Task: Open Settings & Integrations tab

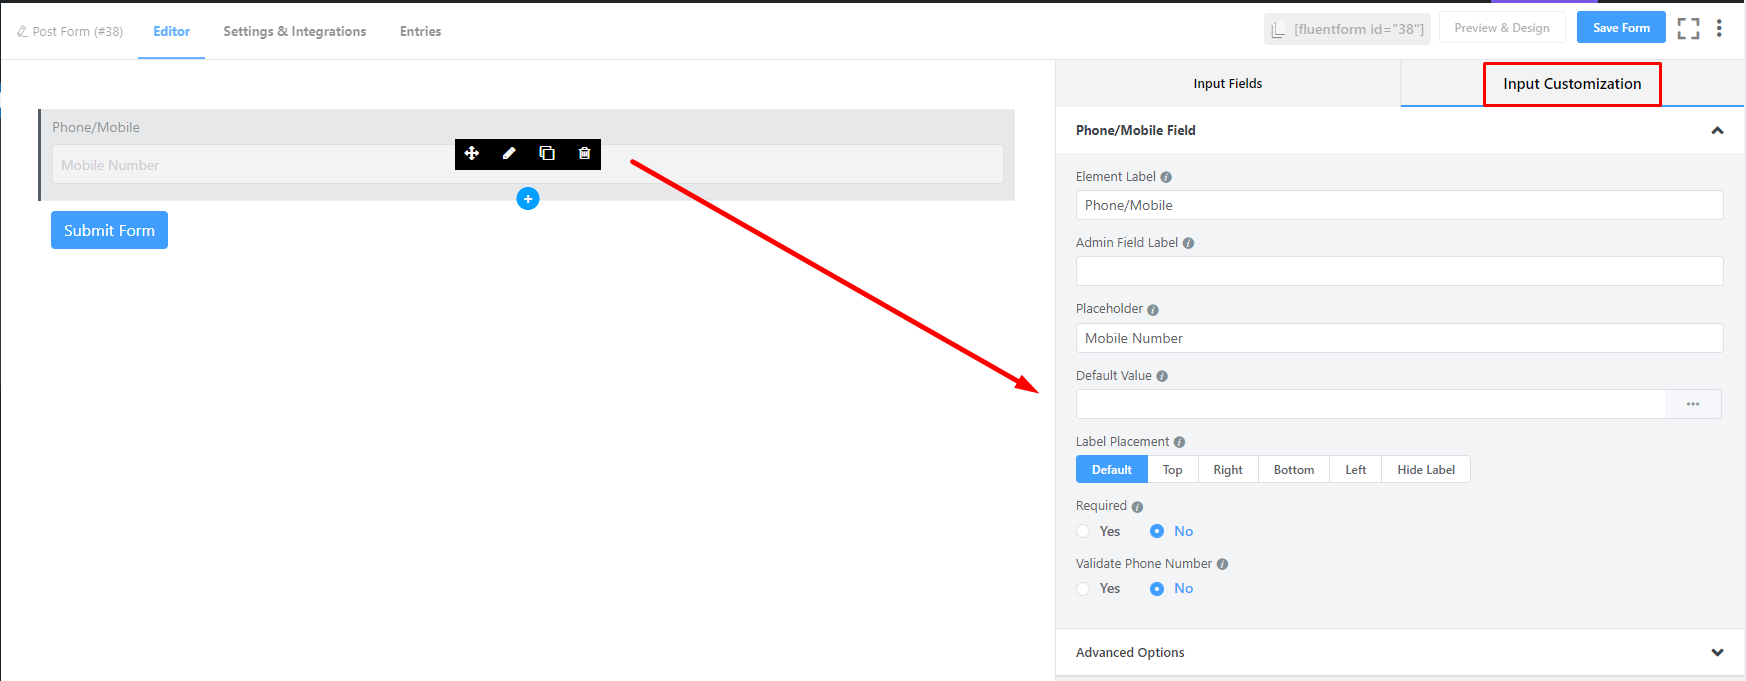Action: 294,32
